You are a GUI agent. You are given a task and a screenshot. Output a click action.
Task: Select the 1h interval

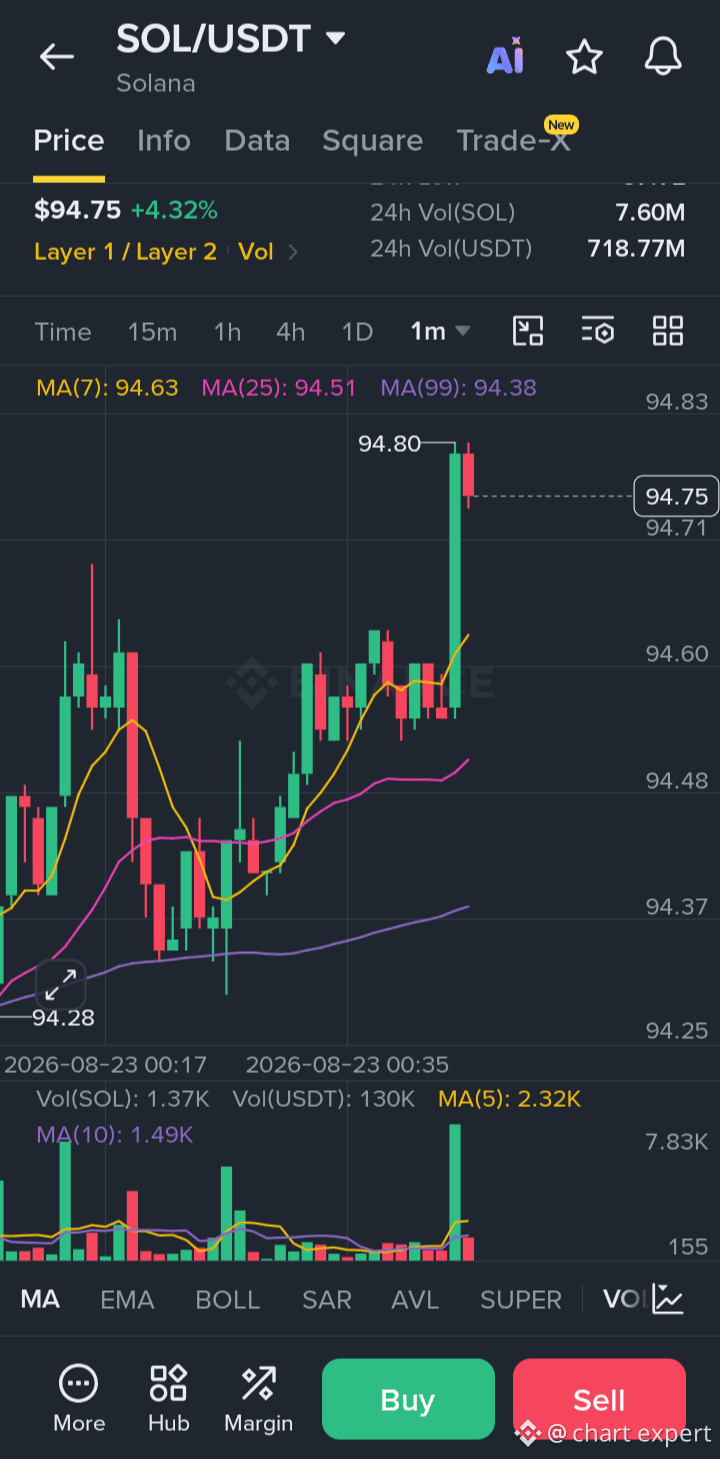(x=227, y=331)
